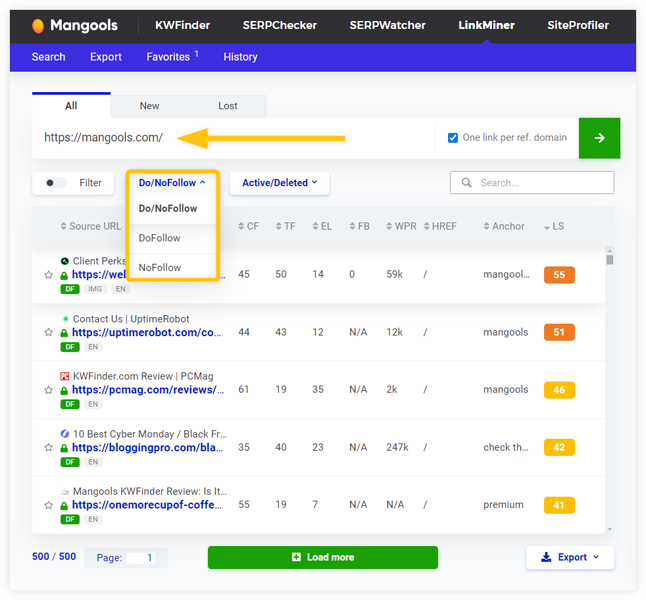Star the bloggingpro.com row
This screenshot has height=600, width=646.
pyautogui.click(x=49, y=448)
